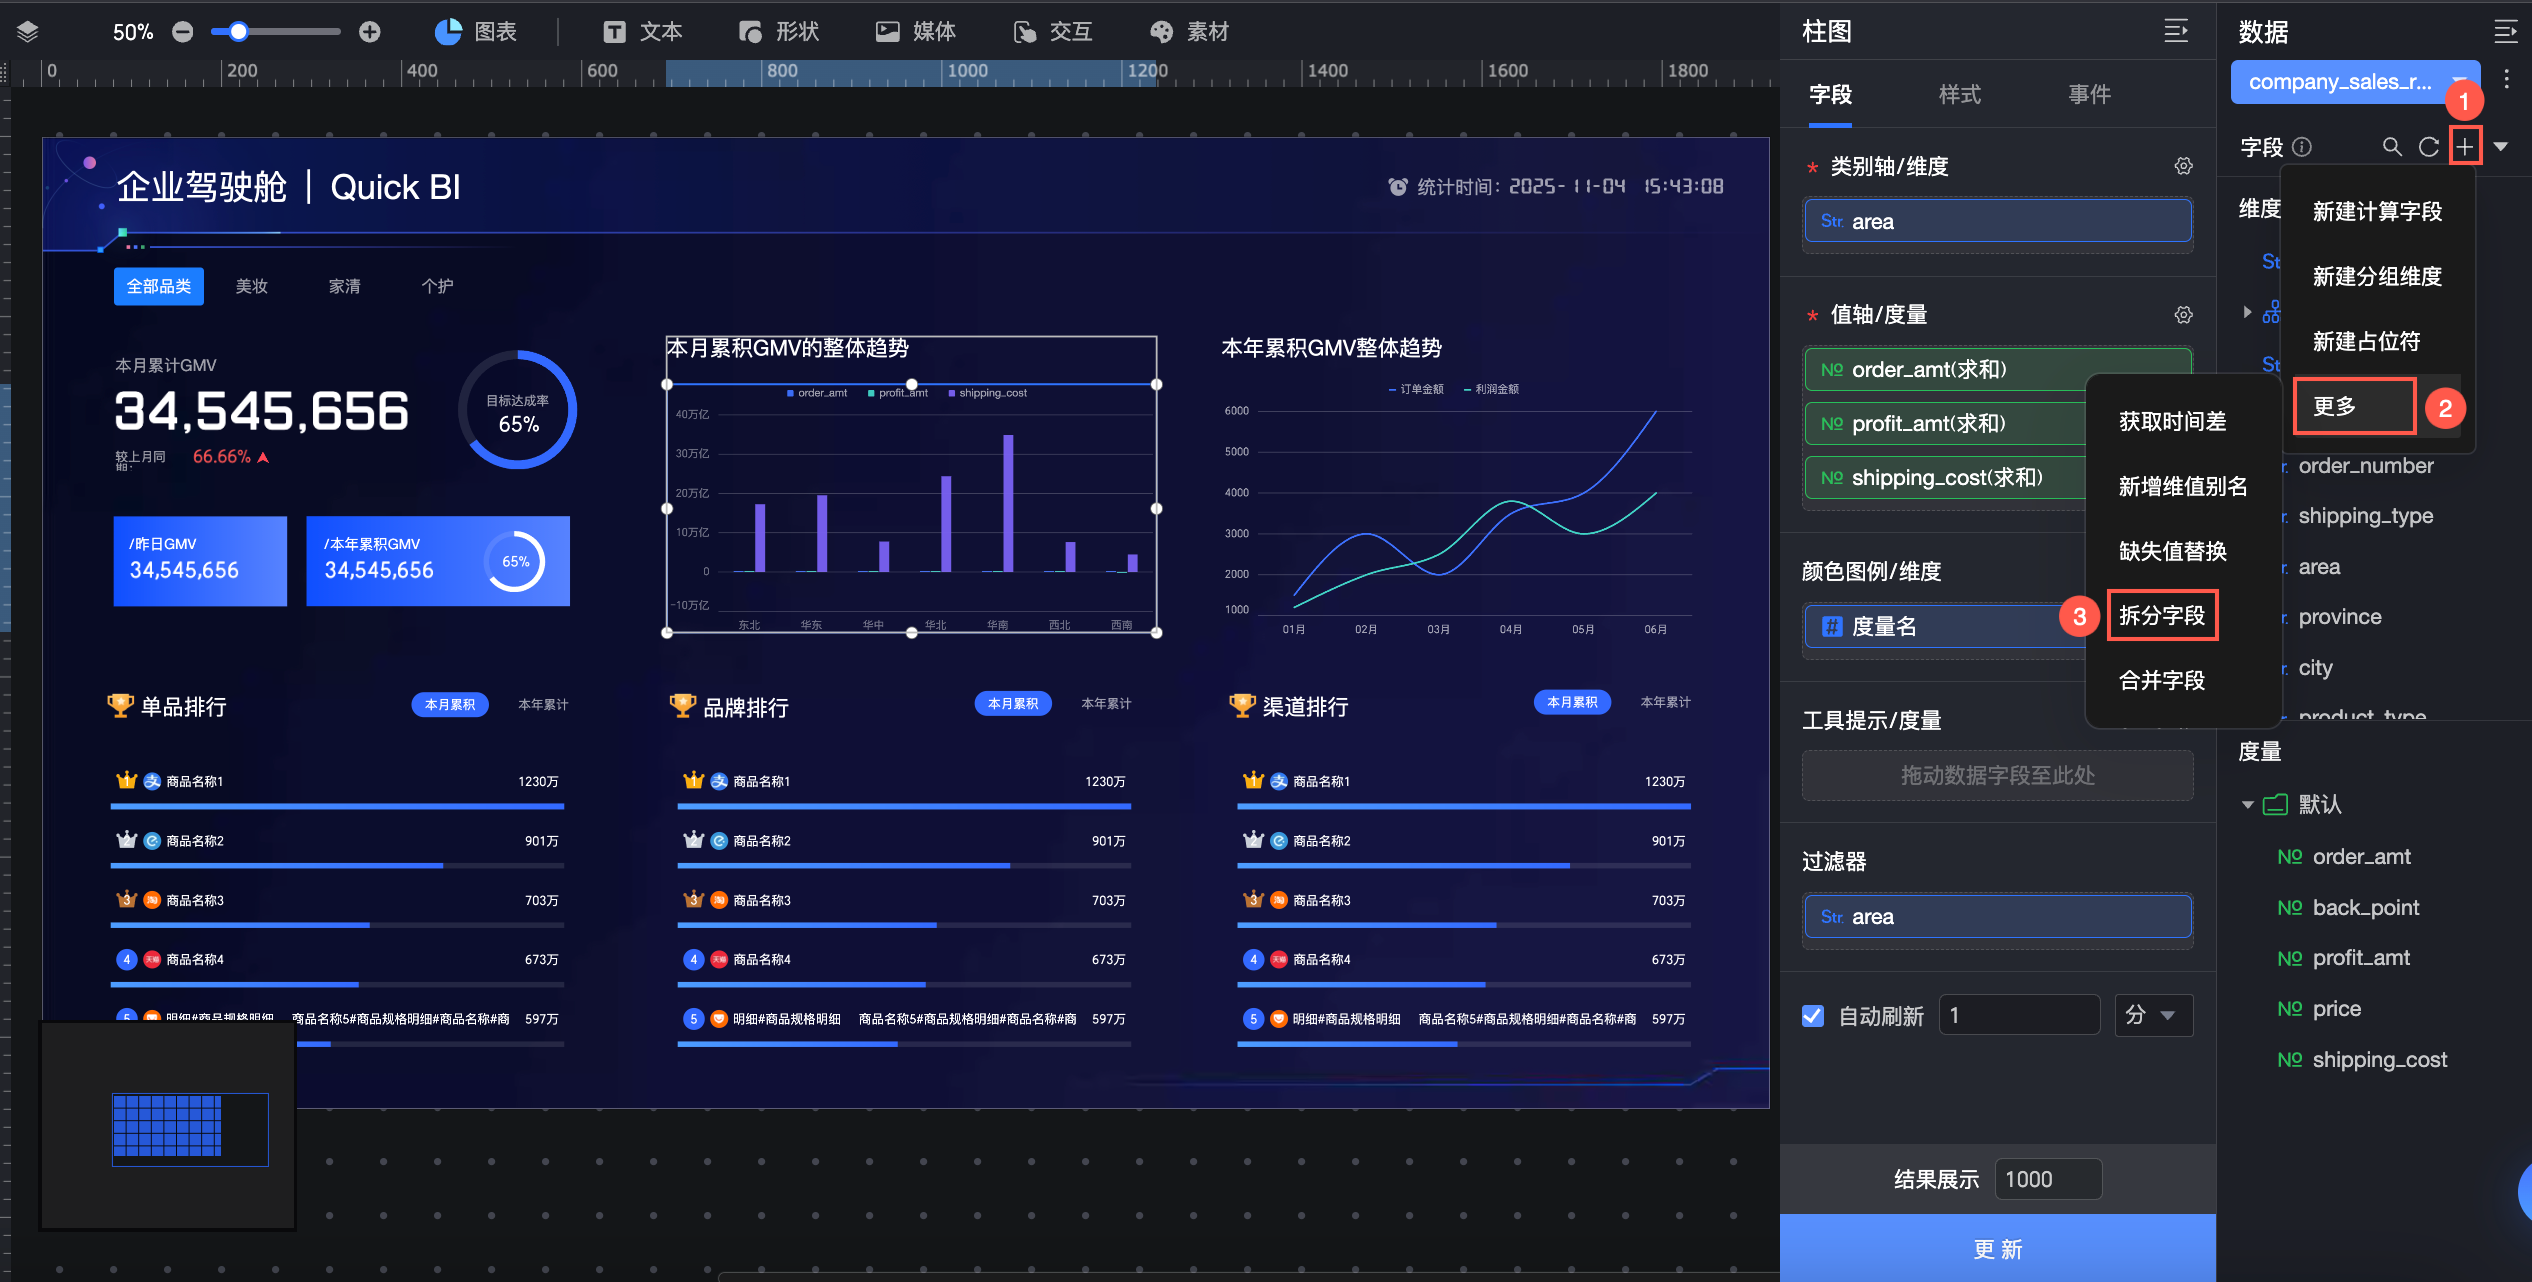This screenshot has height=1282, width=2532.
Task: Switch 单品排行 to 本年累计
Action: pos(543,705)
